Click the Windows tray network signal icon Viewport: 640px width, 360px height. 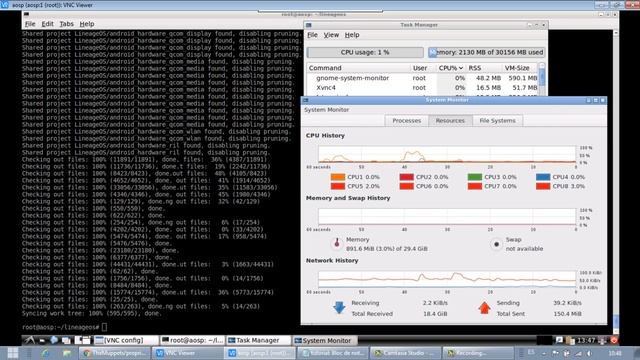pyautogui.click(x=578, y=353)
